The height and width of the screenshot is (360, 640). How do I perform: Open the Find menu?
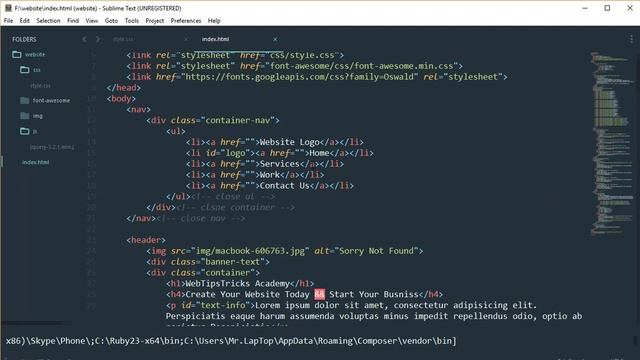pos(73,21)
